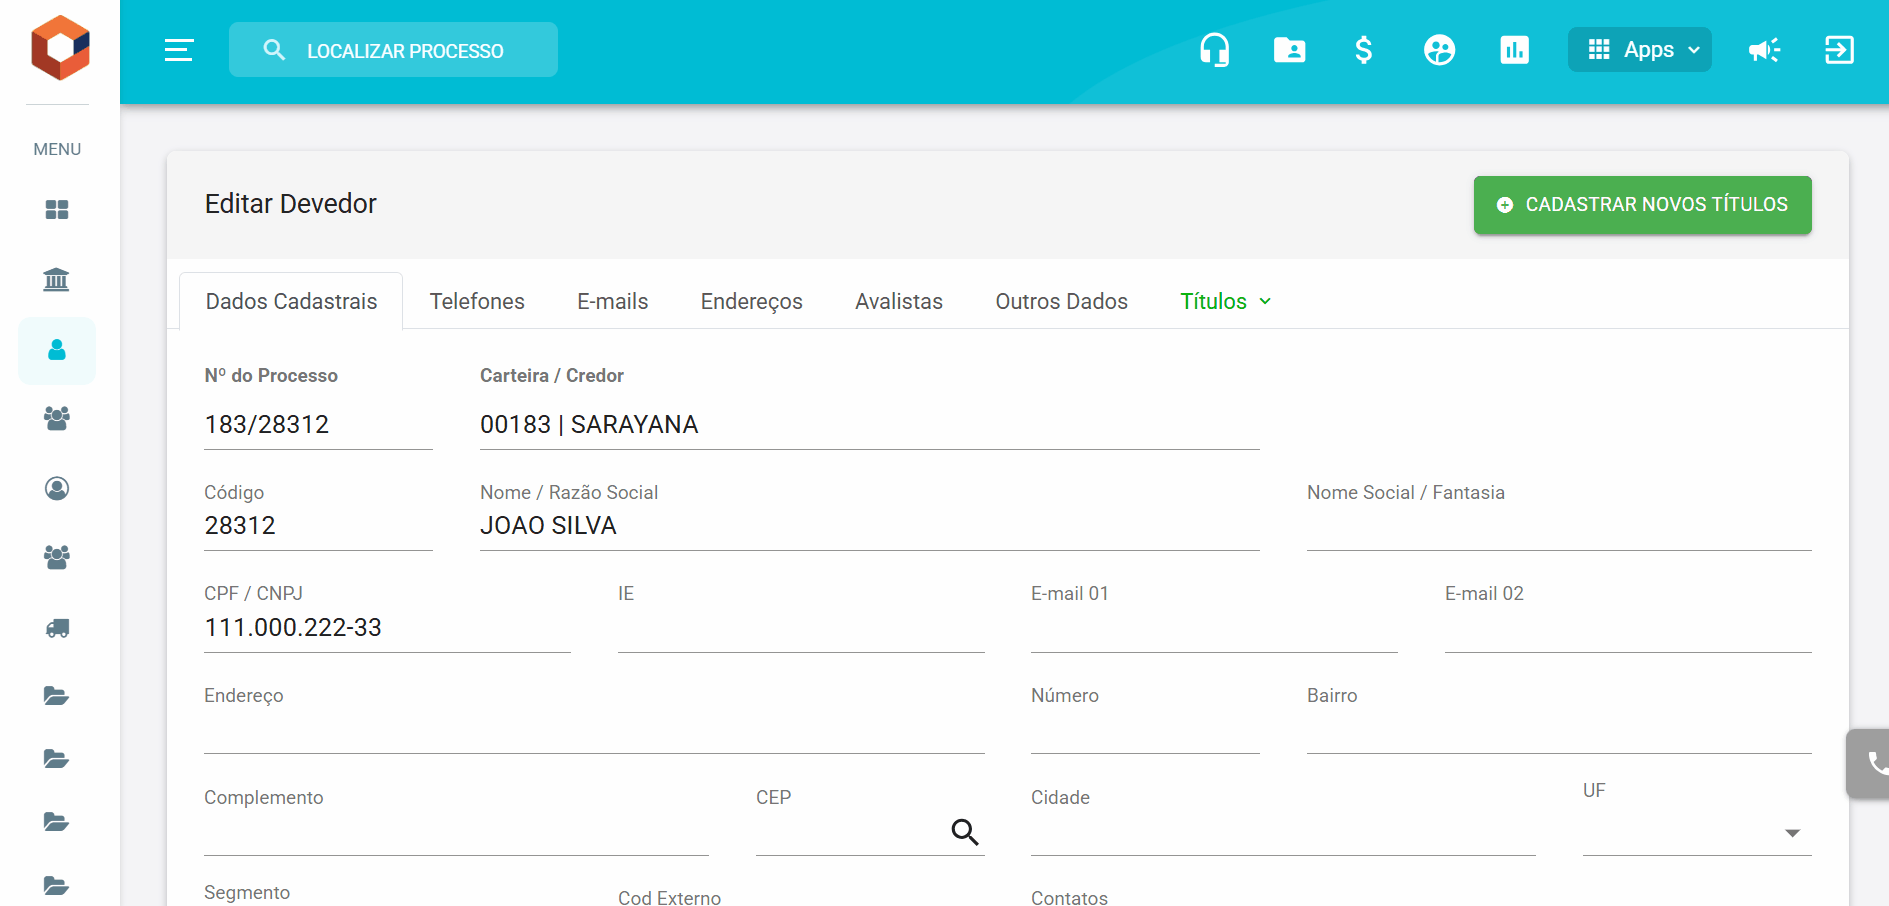This screenshot has width=1889, height=906.
Task: Click the Número input field
Action: coord(1145,730)
